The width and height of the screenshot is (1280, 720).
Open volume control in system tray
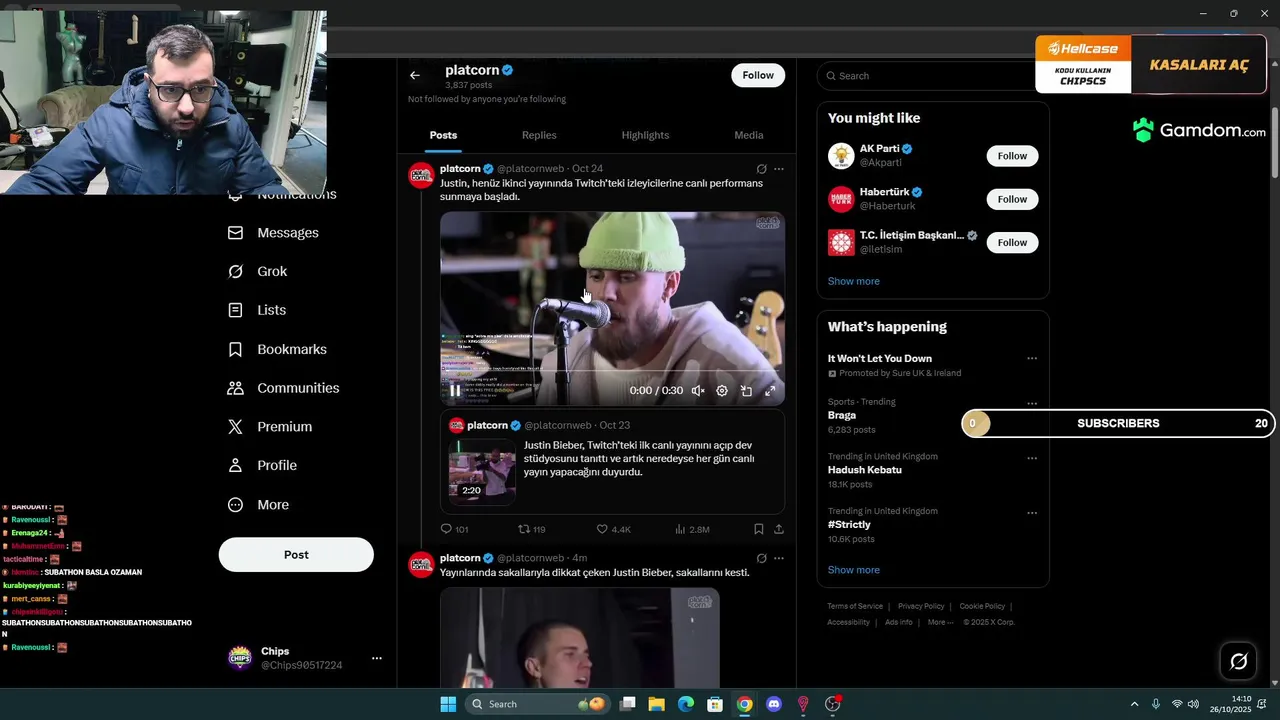coord(1193,704)
